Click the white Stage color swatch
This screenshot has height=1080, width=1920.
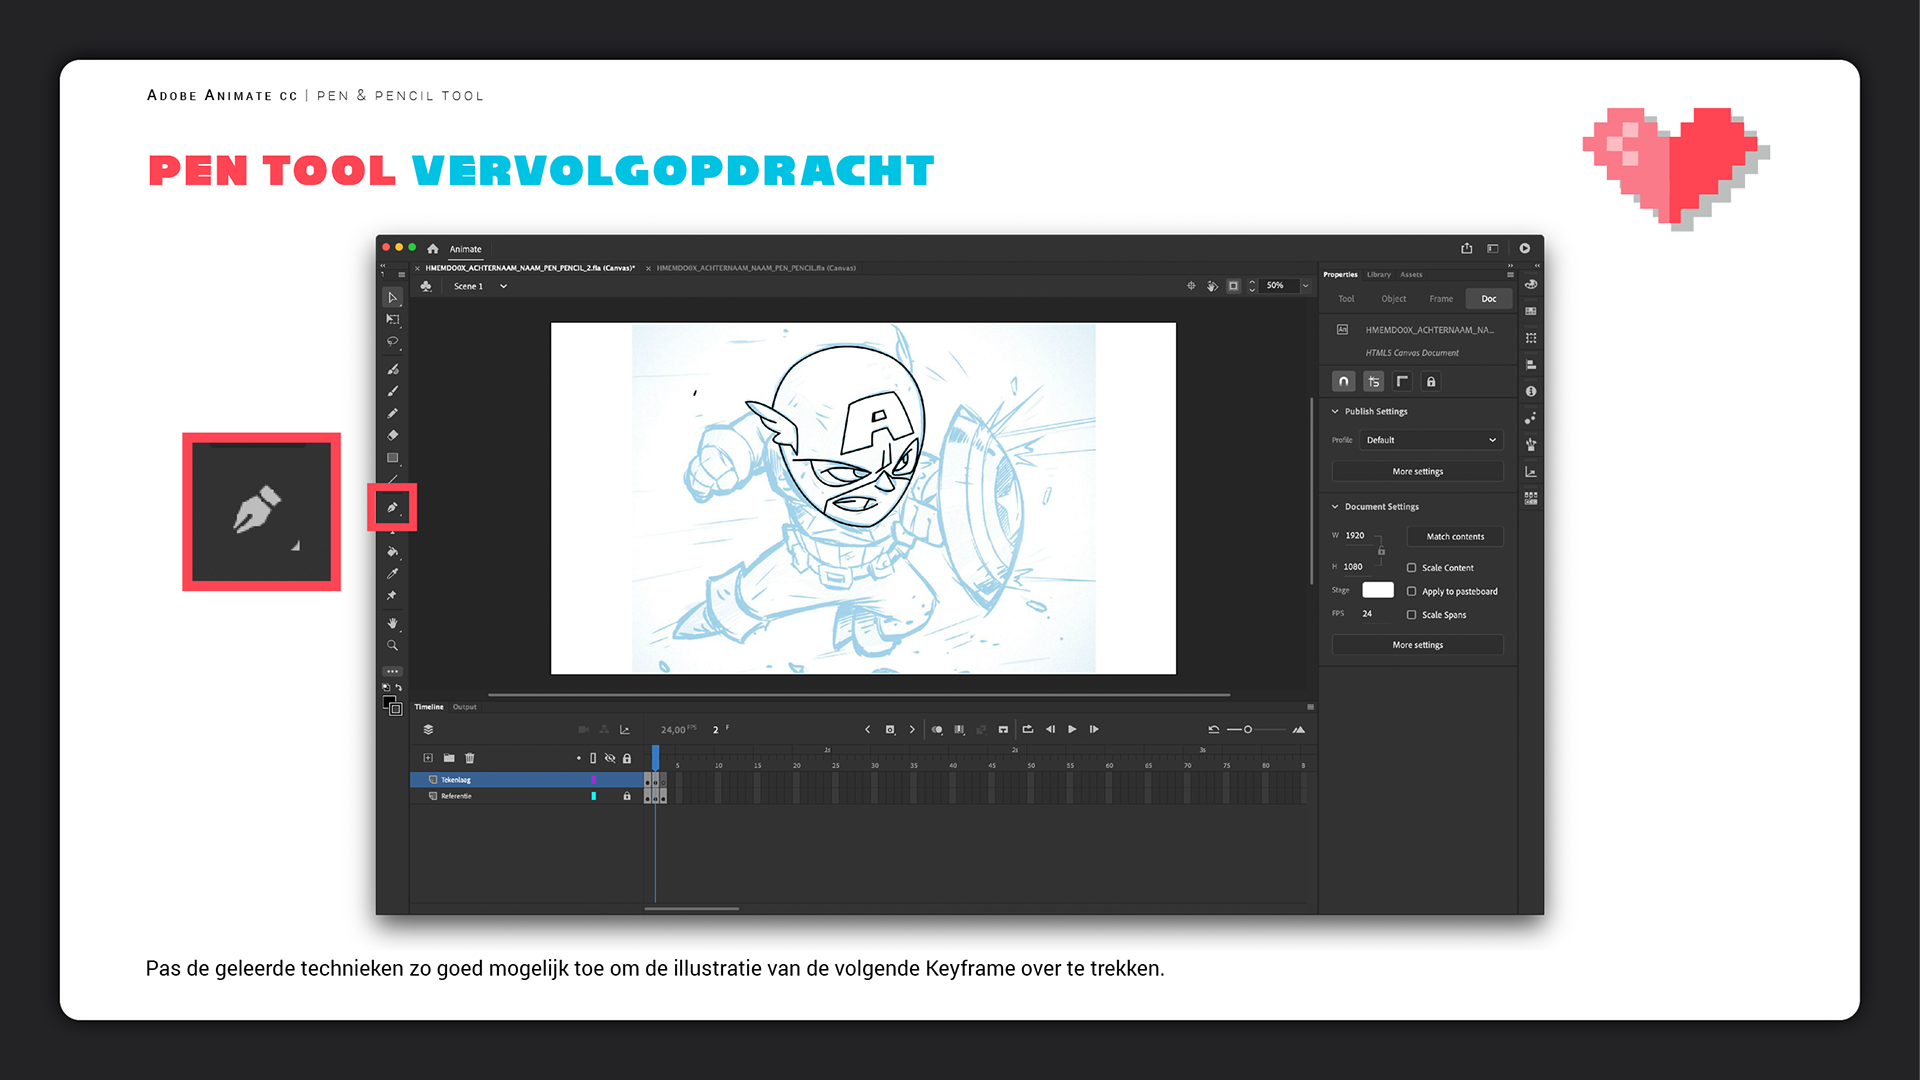tap(1377, 590)
